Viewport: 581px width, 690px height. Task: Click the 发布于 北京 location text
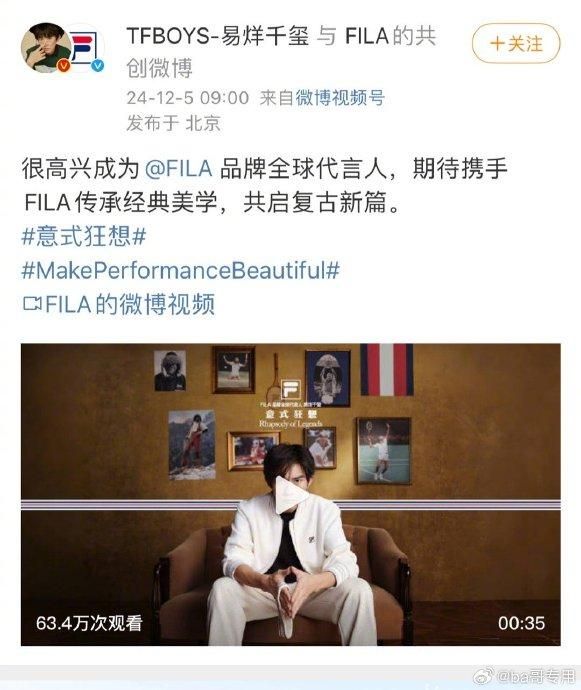click(x=173, y=123)
